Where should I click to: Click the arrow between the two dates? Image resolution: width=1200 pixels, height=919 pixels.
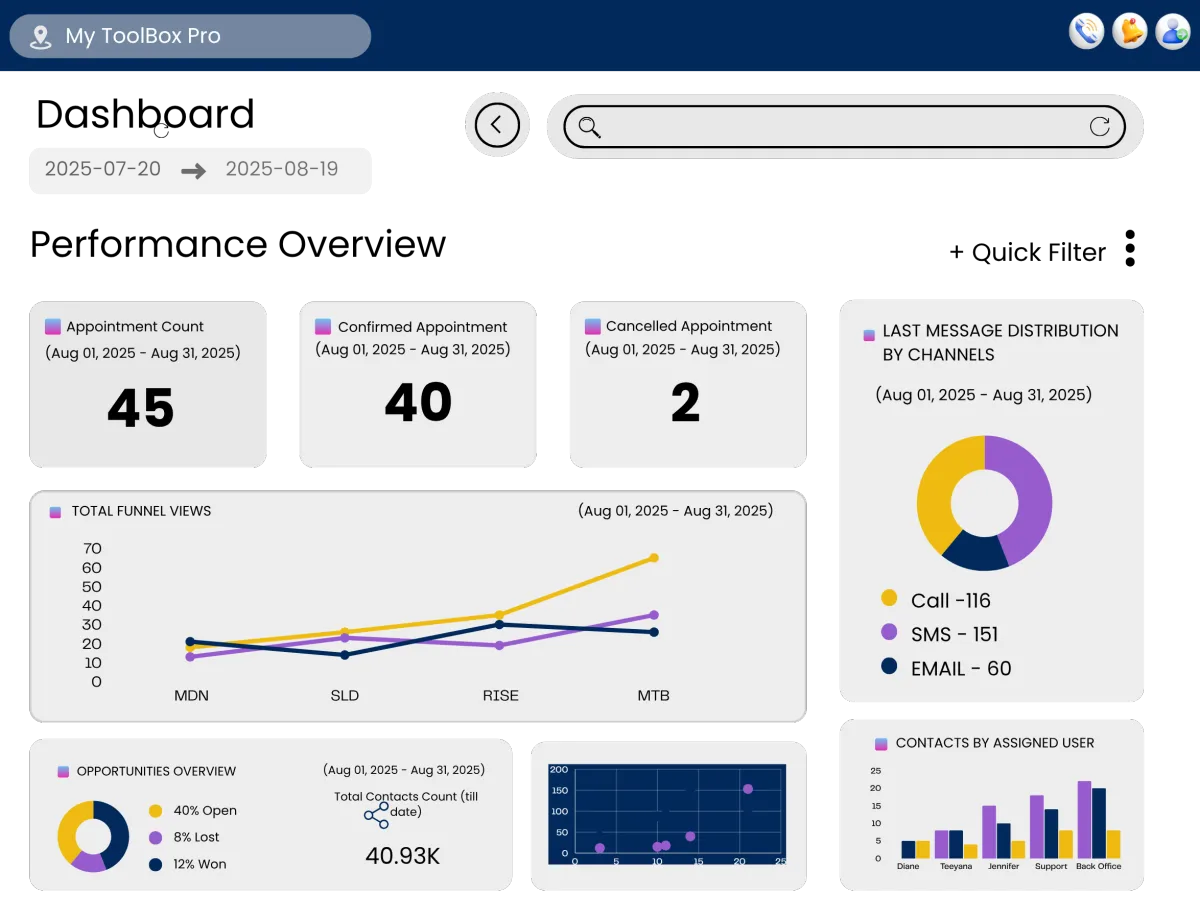[193, 171]
